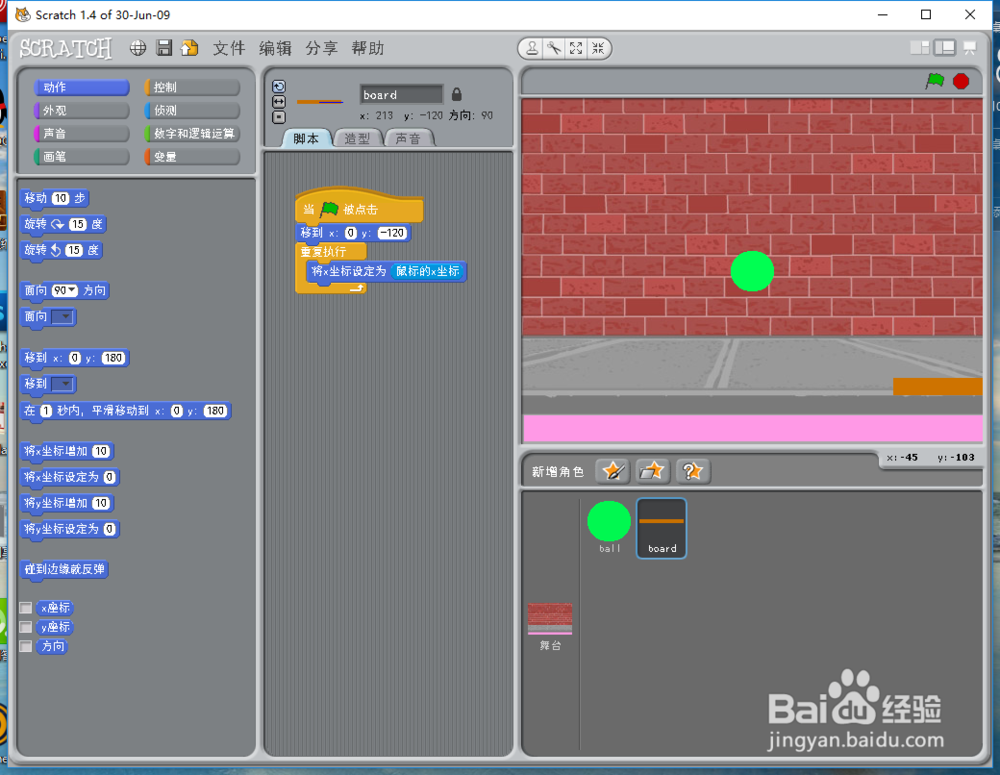Set rotation style to left-right flip only
The height and width of the screenshot is (775, 1000).
click(x=279, y=102)
